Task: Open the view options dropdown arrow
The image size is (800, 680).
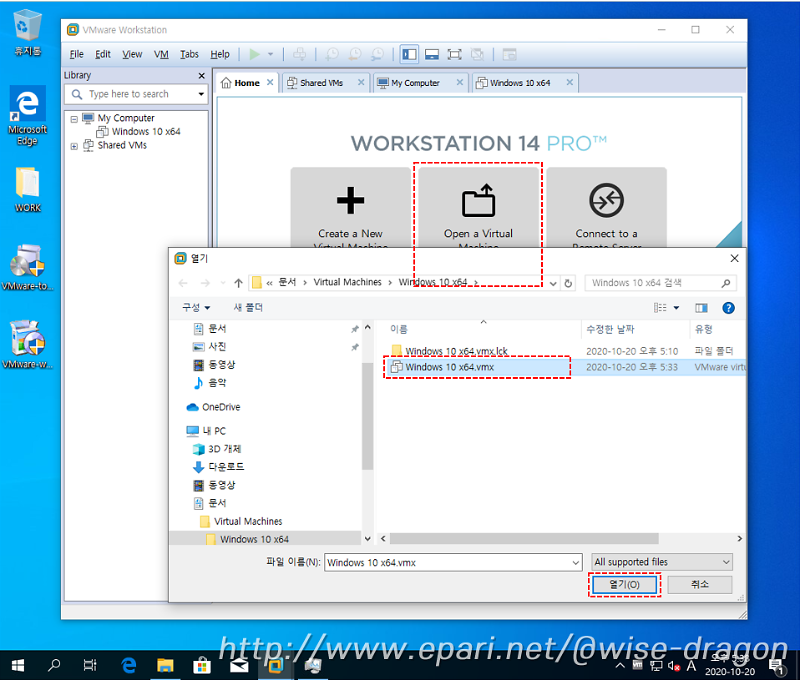Action: pyautogui.click(x=677, y=308)
